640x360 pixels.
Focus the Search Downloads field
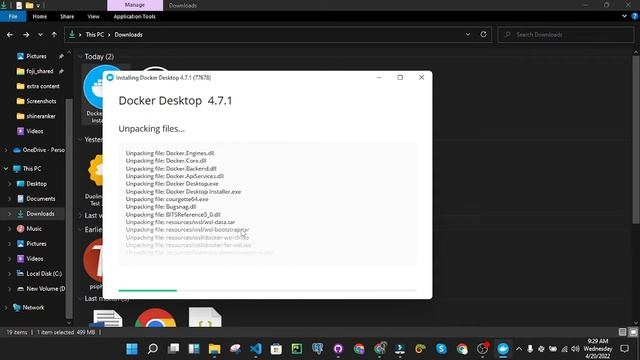pyautogui.click(x=566, y=35)
